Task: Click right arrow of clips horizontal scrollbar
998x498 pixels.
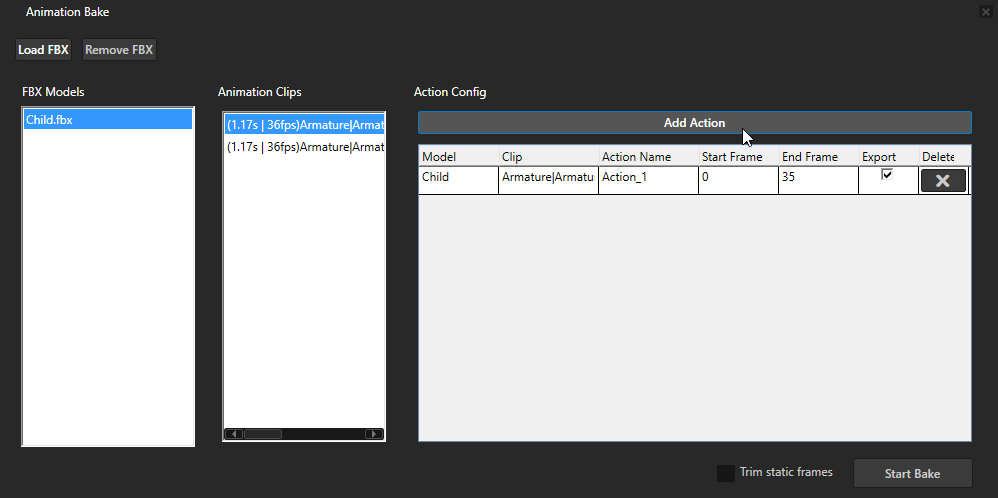Action: pyautogui.click(x=374, y=434)
